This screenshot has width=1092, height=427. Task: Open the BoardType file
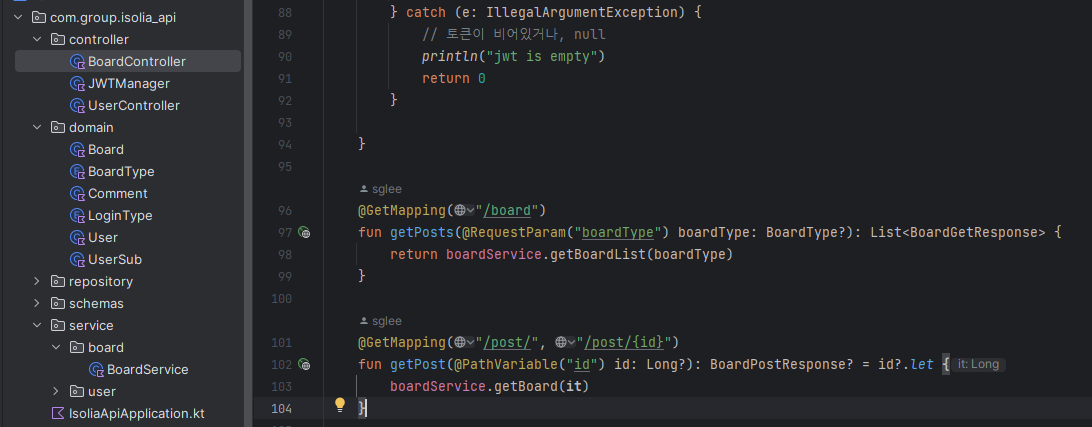pos(121,171)
